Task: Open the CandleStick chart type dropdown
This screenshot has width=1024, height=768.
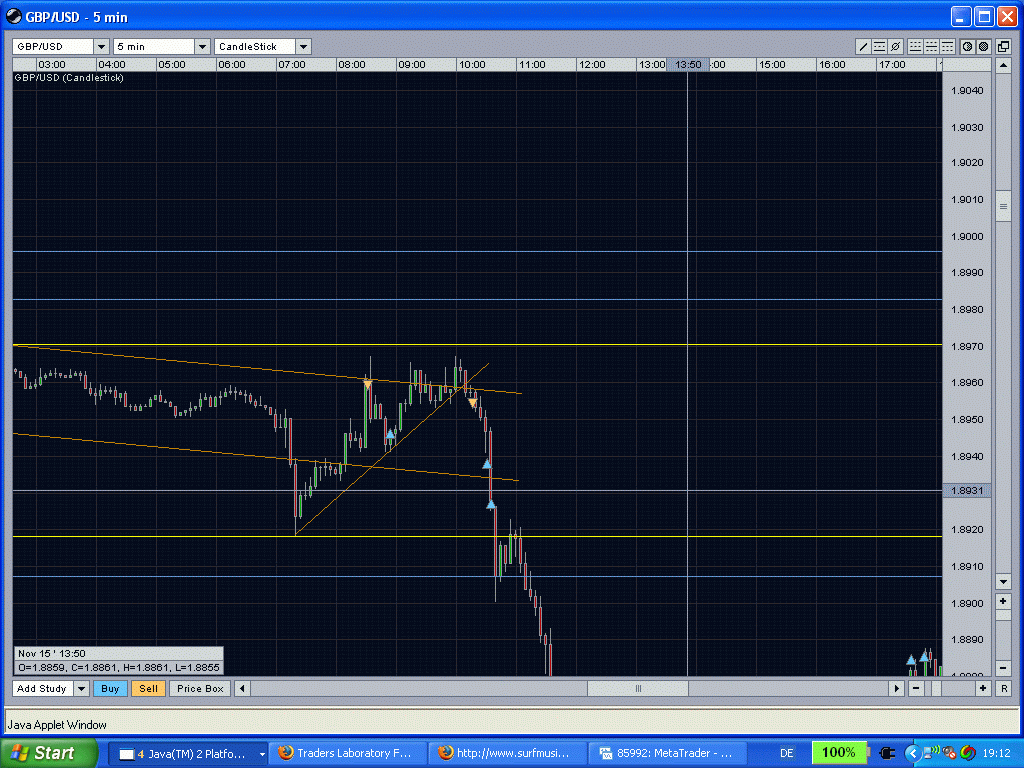Action: [x=303, y=46]
